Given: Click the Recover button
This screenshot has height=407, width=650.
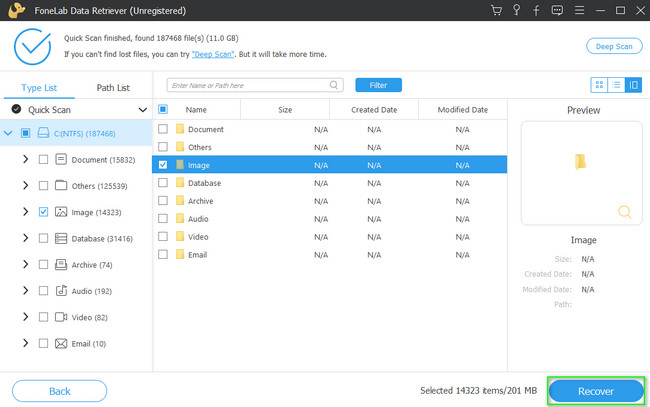Looking at the screenshot, I should click(x=596, y=391).
